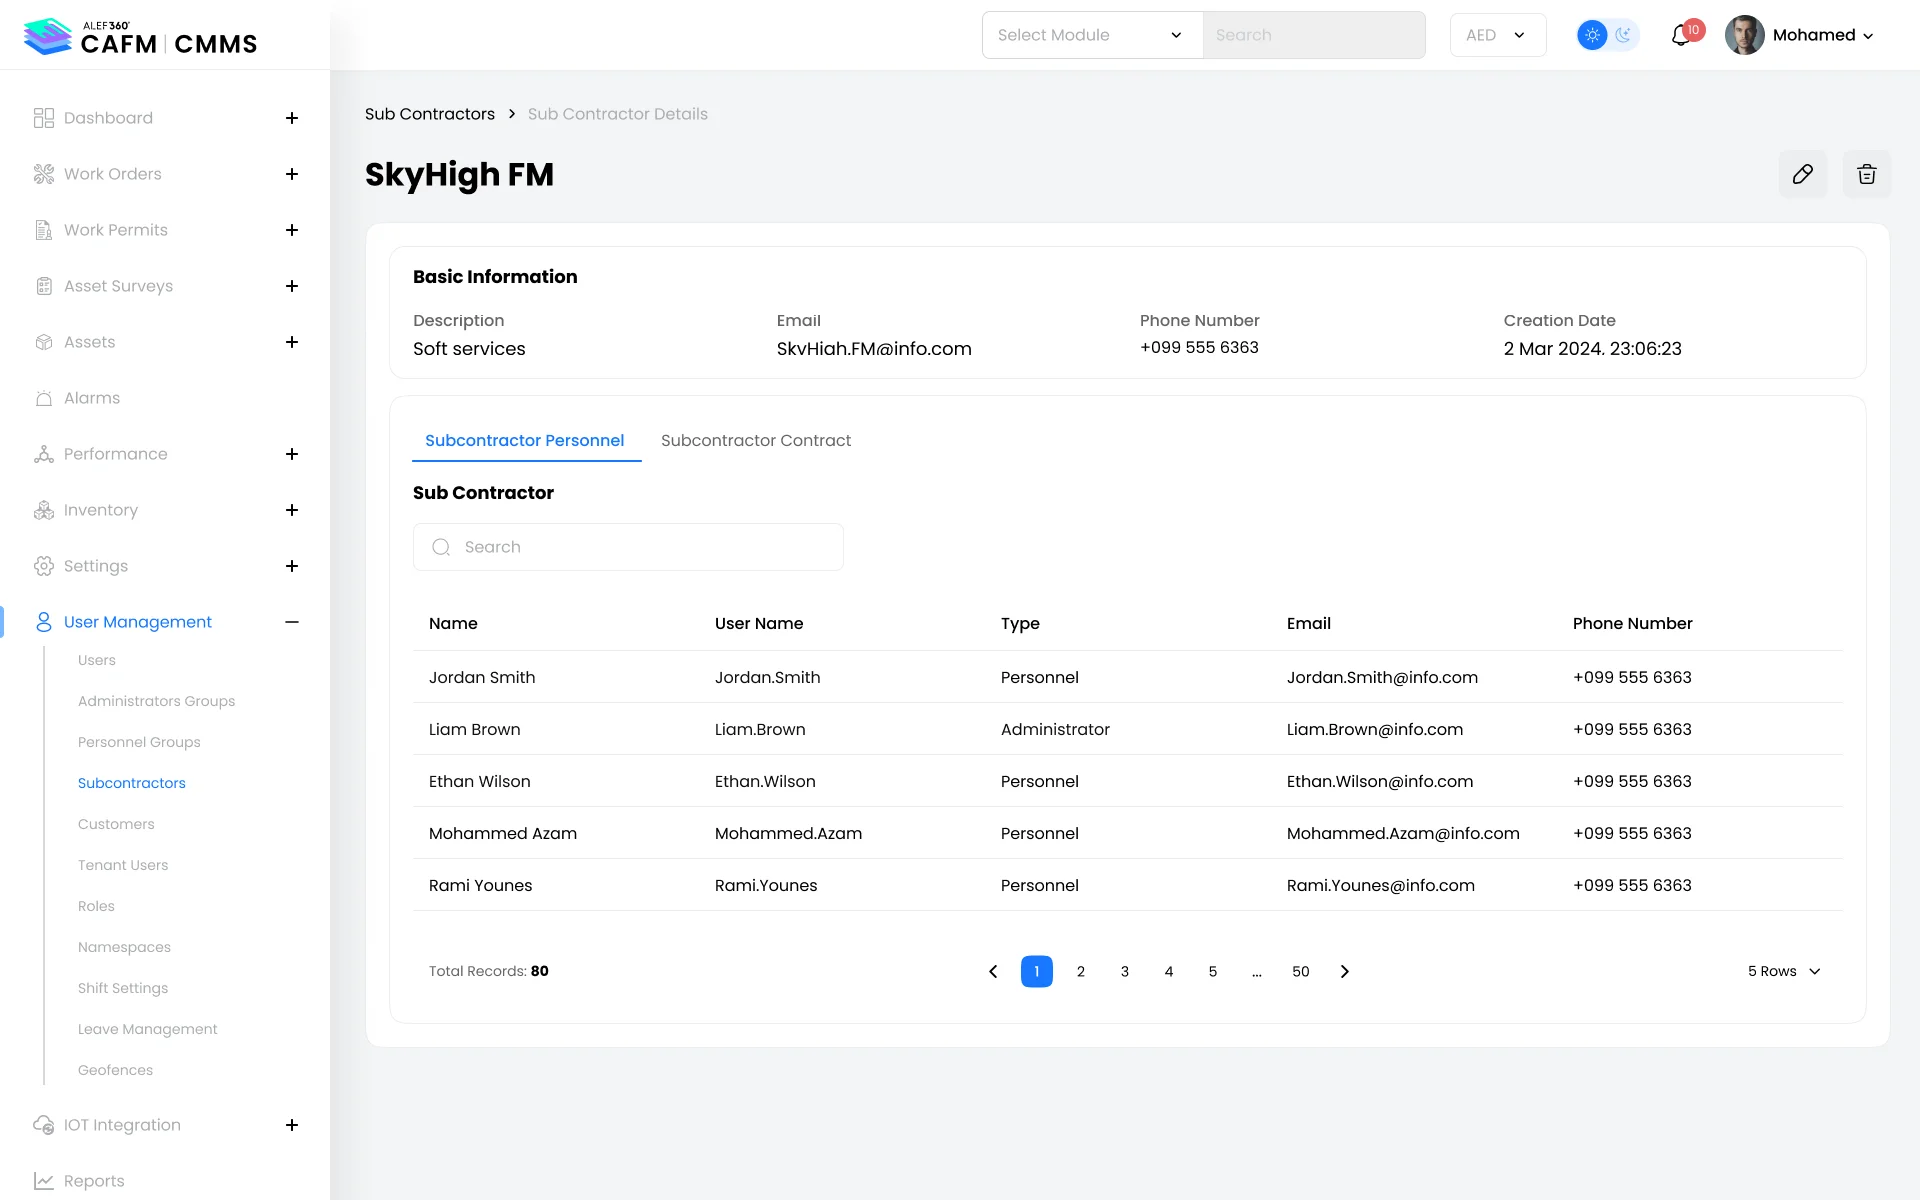Select current page 1 button

tap(1037, 972)
